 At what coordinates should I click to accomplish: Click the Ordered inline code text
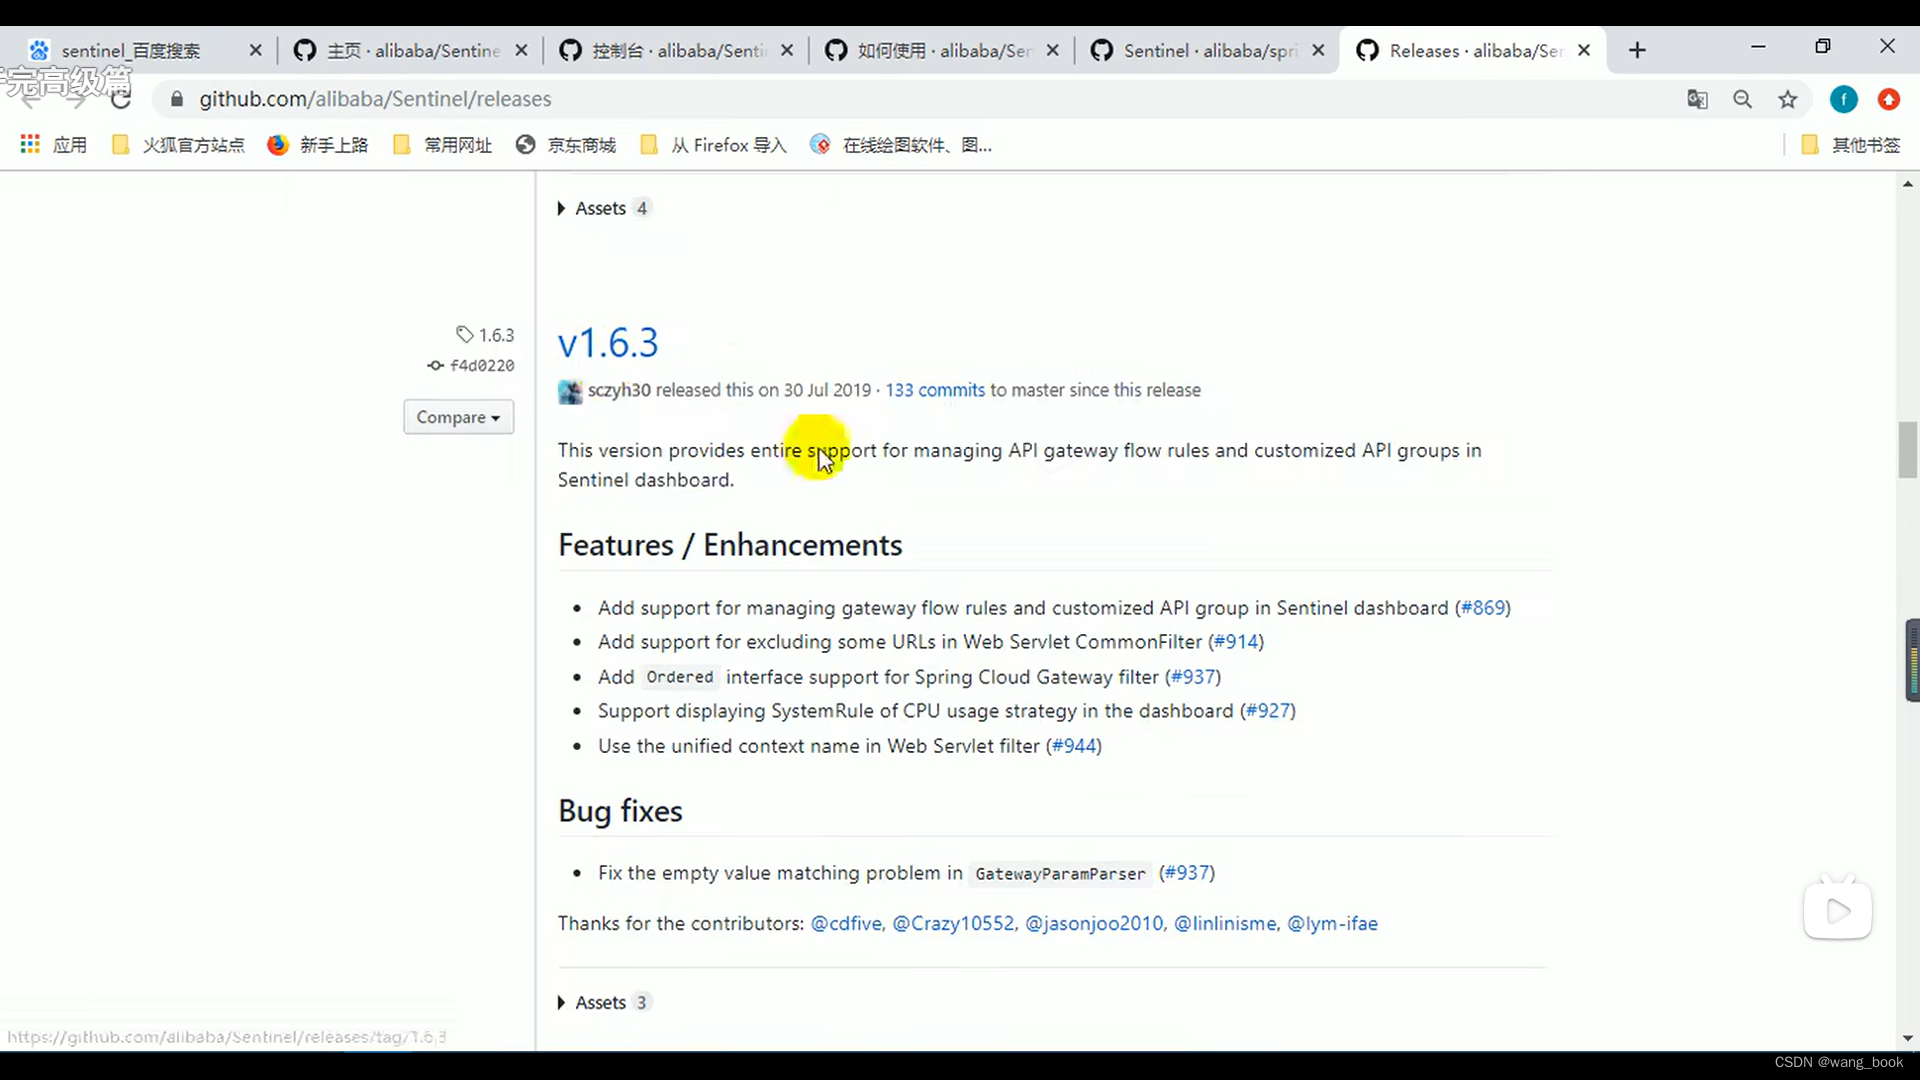pos(680,677)
